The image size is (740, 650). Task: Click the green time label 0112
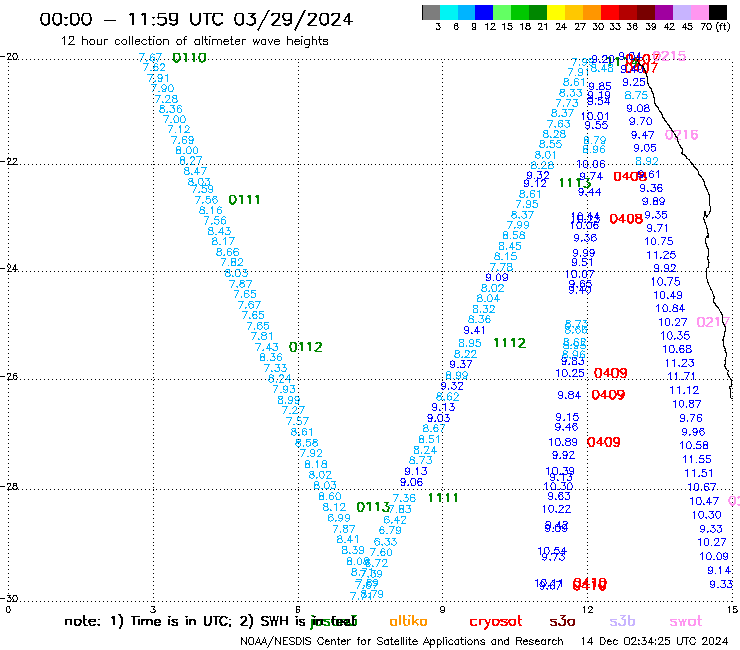coord(305,347)
